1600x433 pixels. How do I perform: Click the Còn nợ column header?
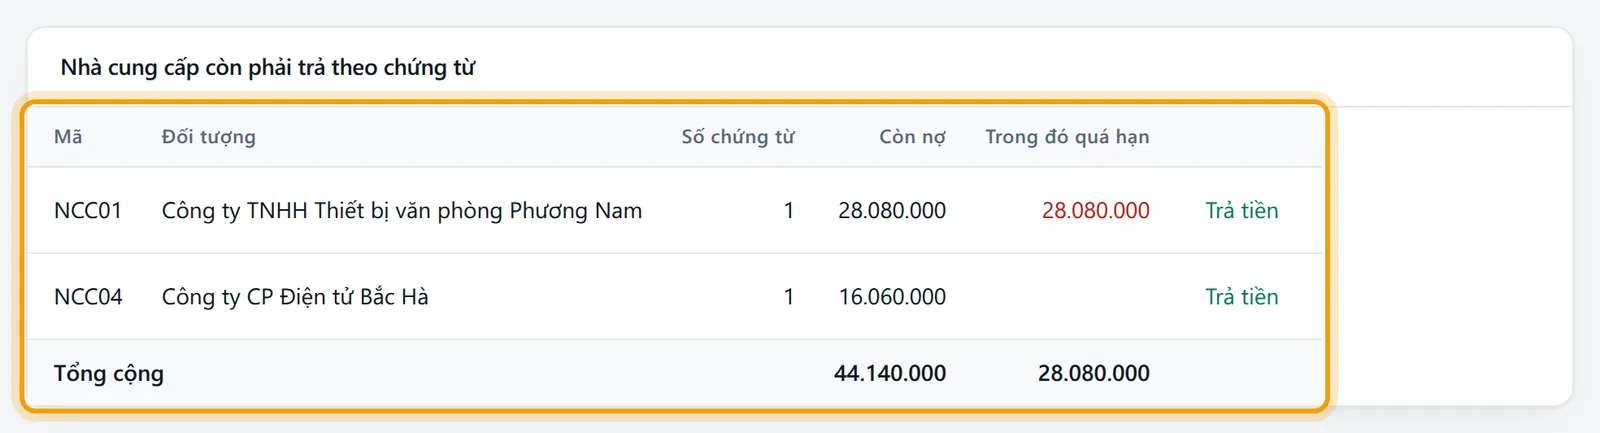coord(912,136)
